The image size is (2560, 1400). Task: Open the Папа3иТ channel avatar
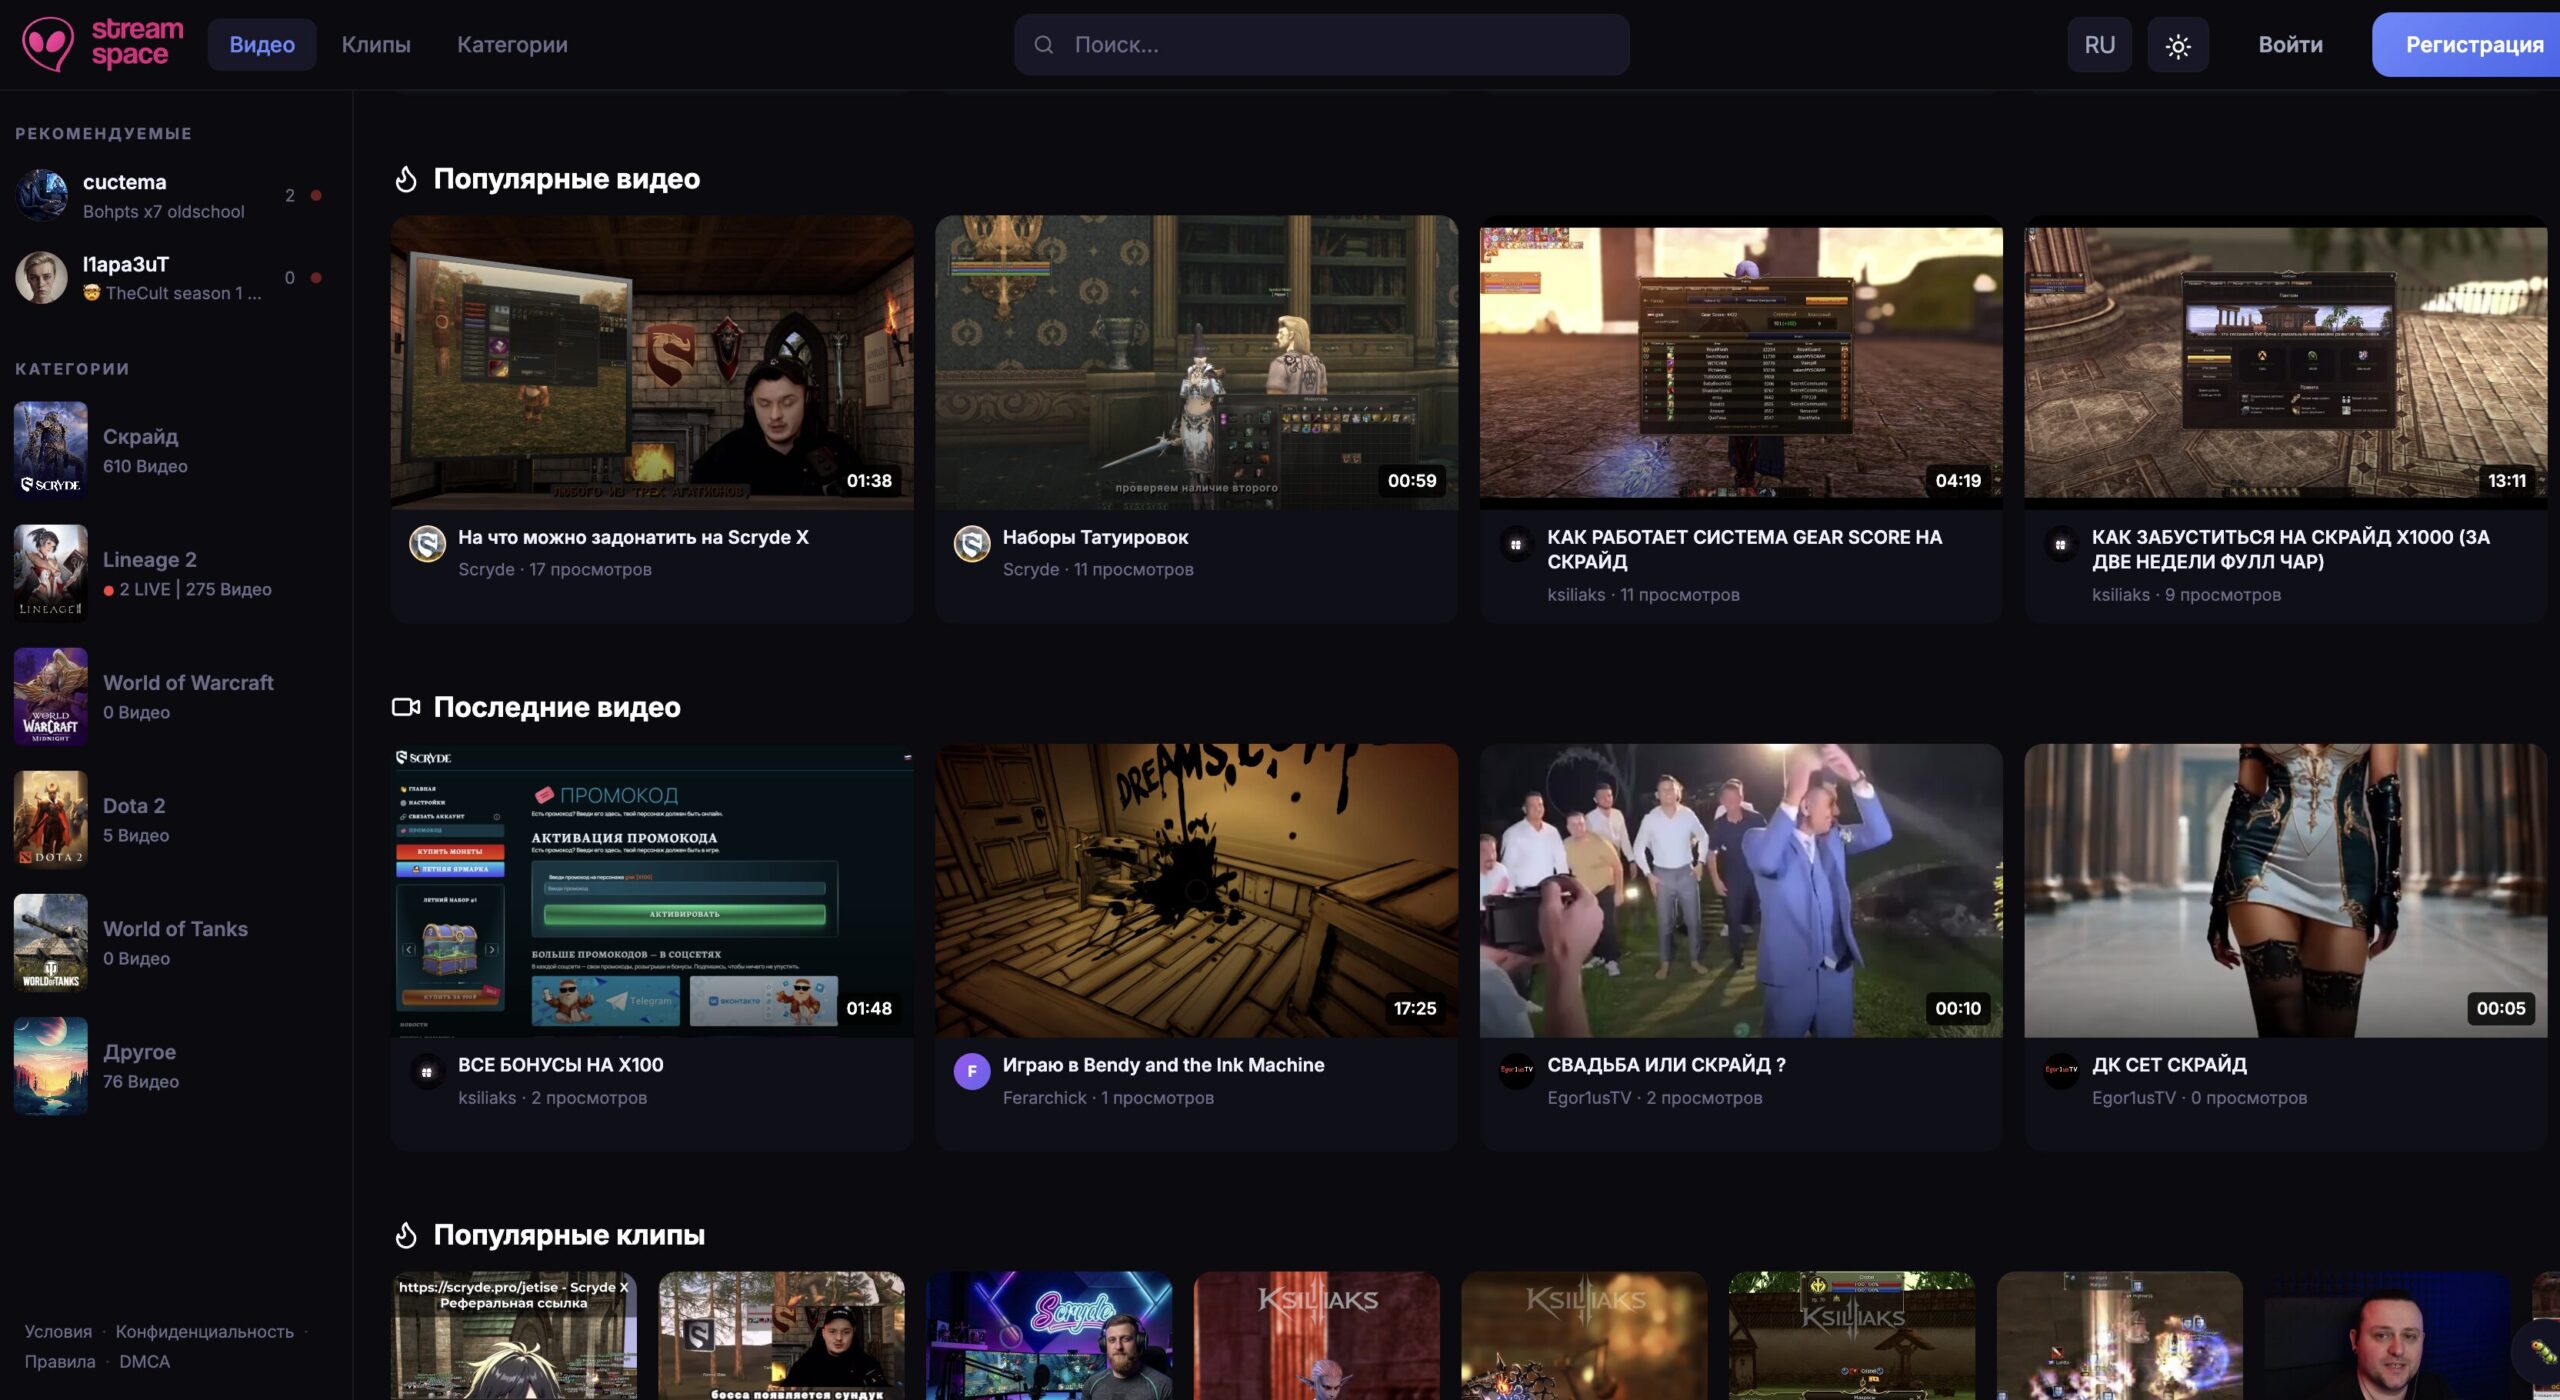tap(41, 277)
